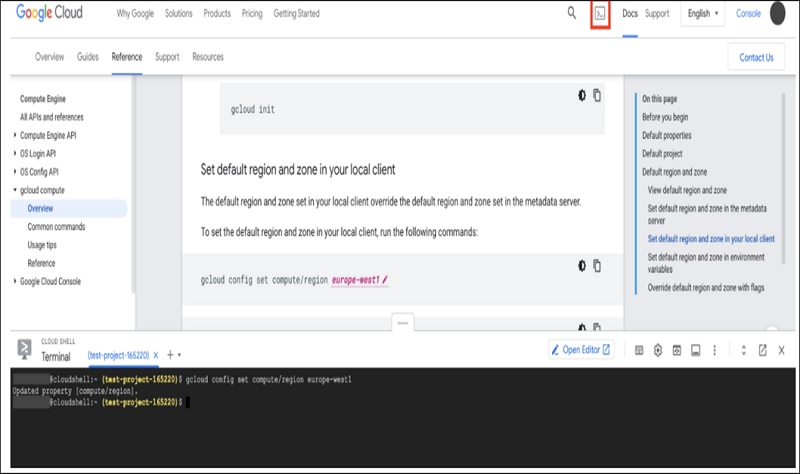800x474 pixels.
Task: Click the Activate Cloud Shell icon in header
Action: [600, 14]
